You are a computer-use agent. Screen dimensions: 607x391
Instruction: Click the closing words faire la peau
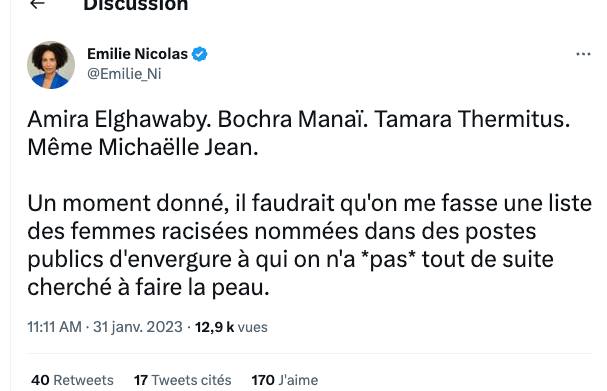[x=202, y=288]
